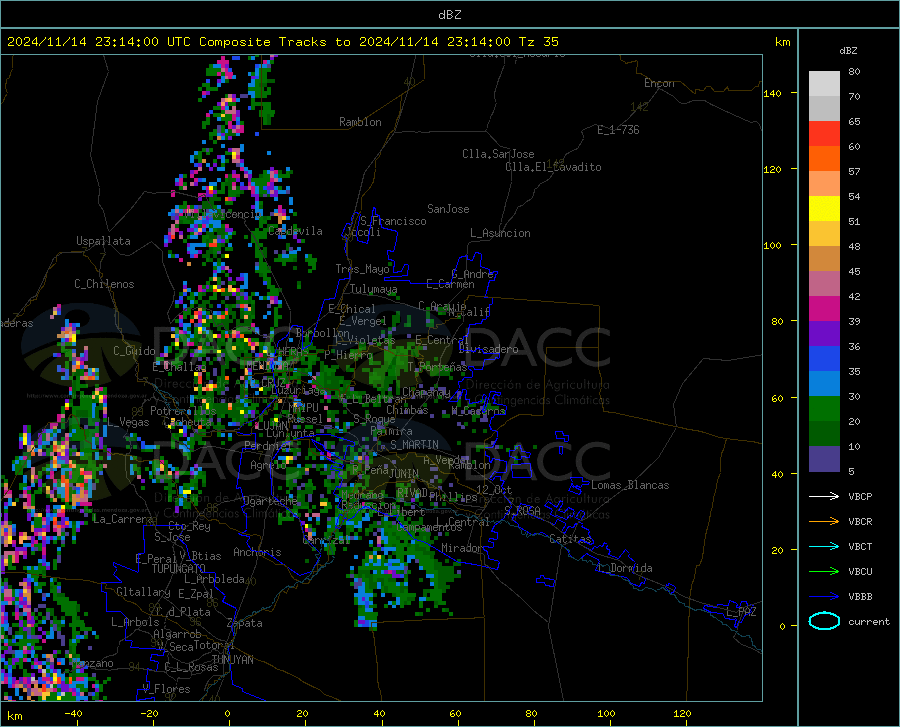Click the 'Anchoris' map label
The width and height of the screenshot is (900, 727).
click(257, 552)
